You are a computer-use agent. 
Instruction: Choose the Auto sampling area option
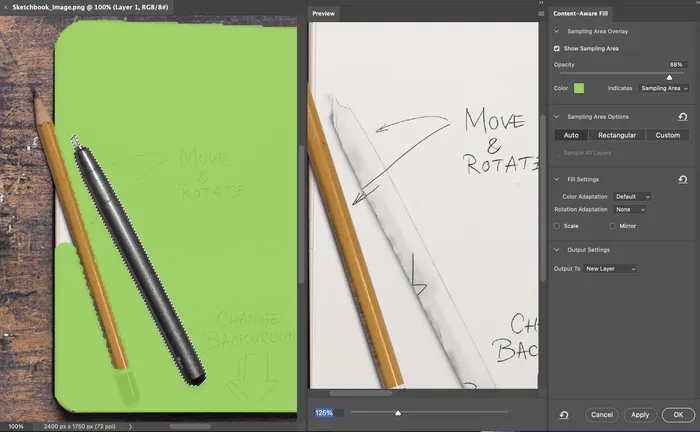[571, 135]
